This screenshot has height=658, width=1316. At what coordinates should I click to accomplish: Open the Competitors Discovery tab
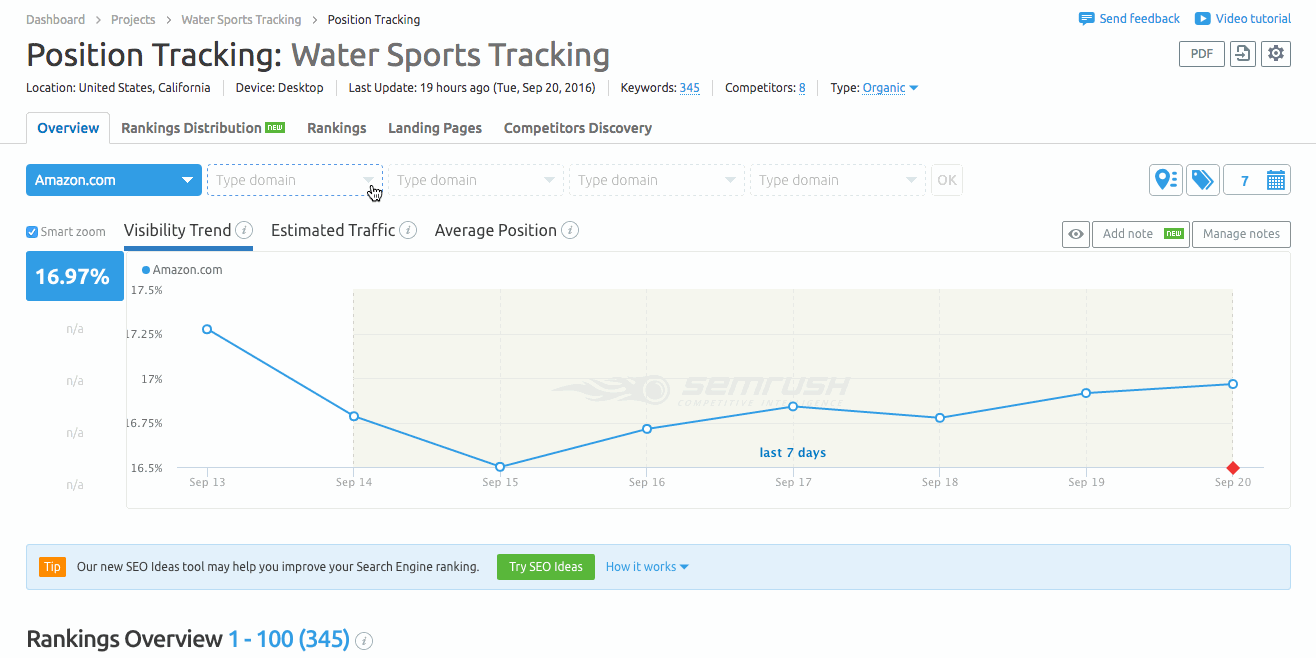(577, 128)
